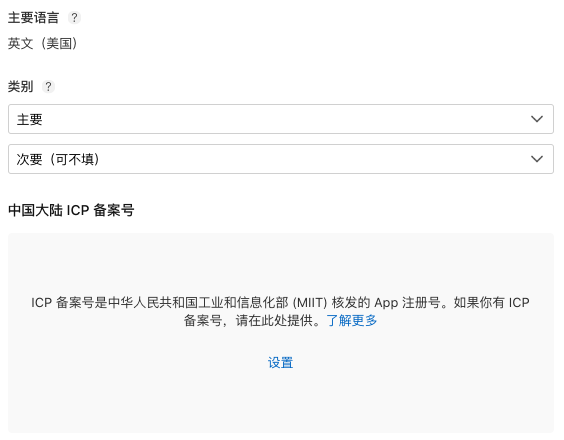Click the chevron arrow on 主要 dropdown
The height and width of the screenshot is (440, 564).
pos(537,119)
